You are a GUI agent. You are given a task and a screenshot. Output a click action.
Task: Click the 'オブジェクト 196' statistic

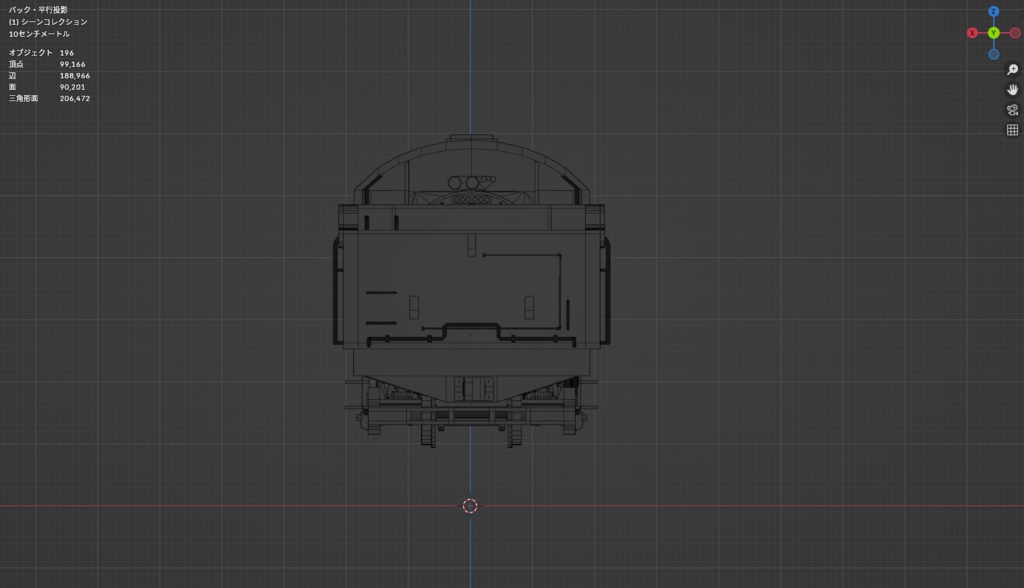[x=41, y=52]
